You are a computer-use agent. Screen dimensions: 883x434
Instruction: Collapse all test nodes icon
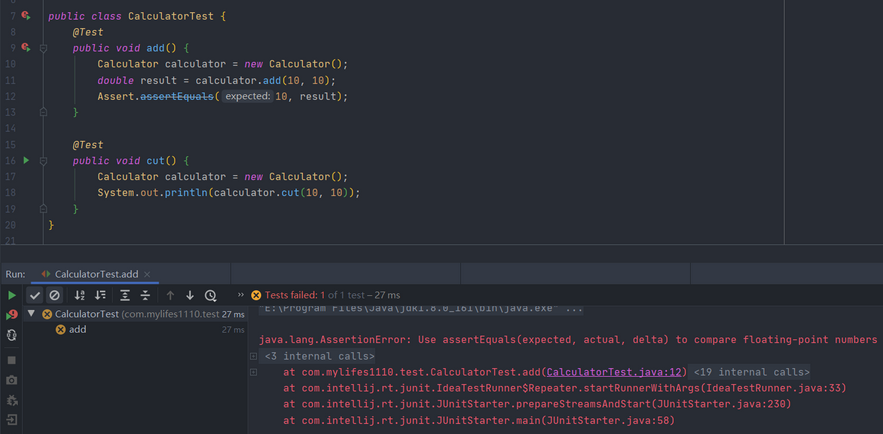pyautogui.click(x=145, y=295)
